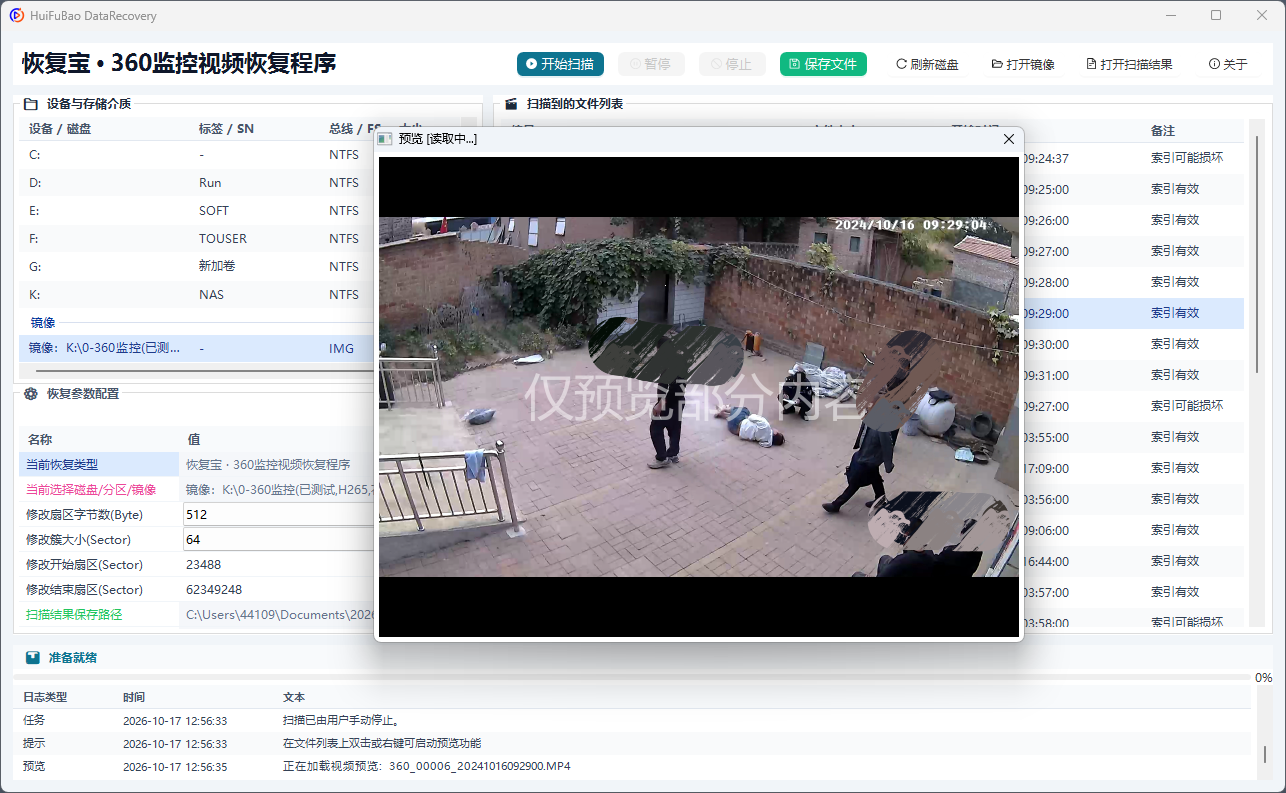Screen dimensions: 1286x793
Task: Click the HuiFuBao app logo icon
Action: (17, 15)
